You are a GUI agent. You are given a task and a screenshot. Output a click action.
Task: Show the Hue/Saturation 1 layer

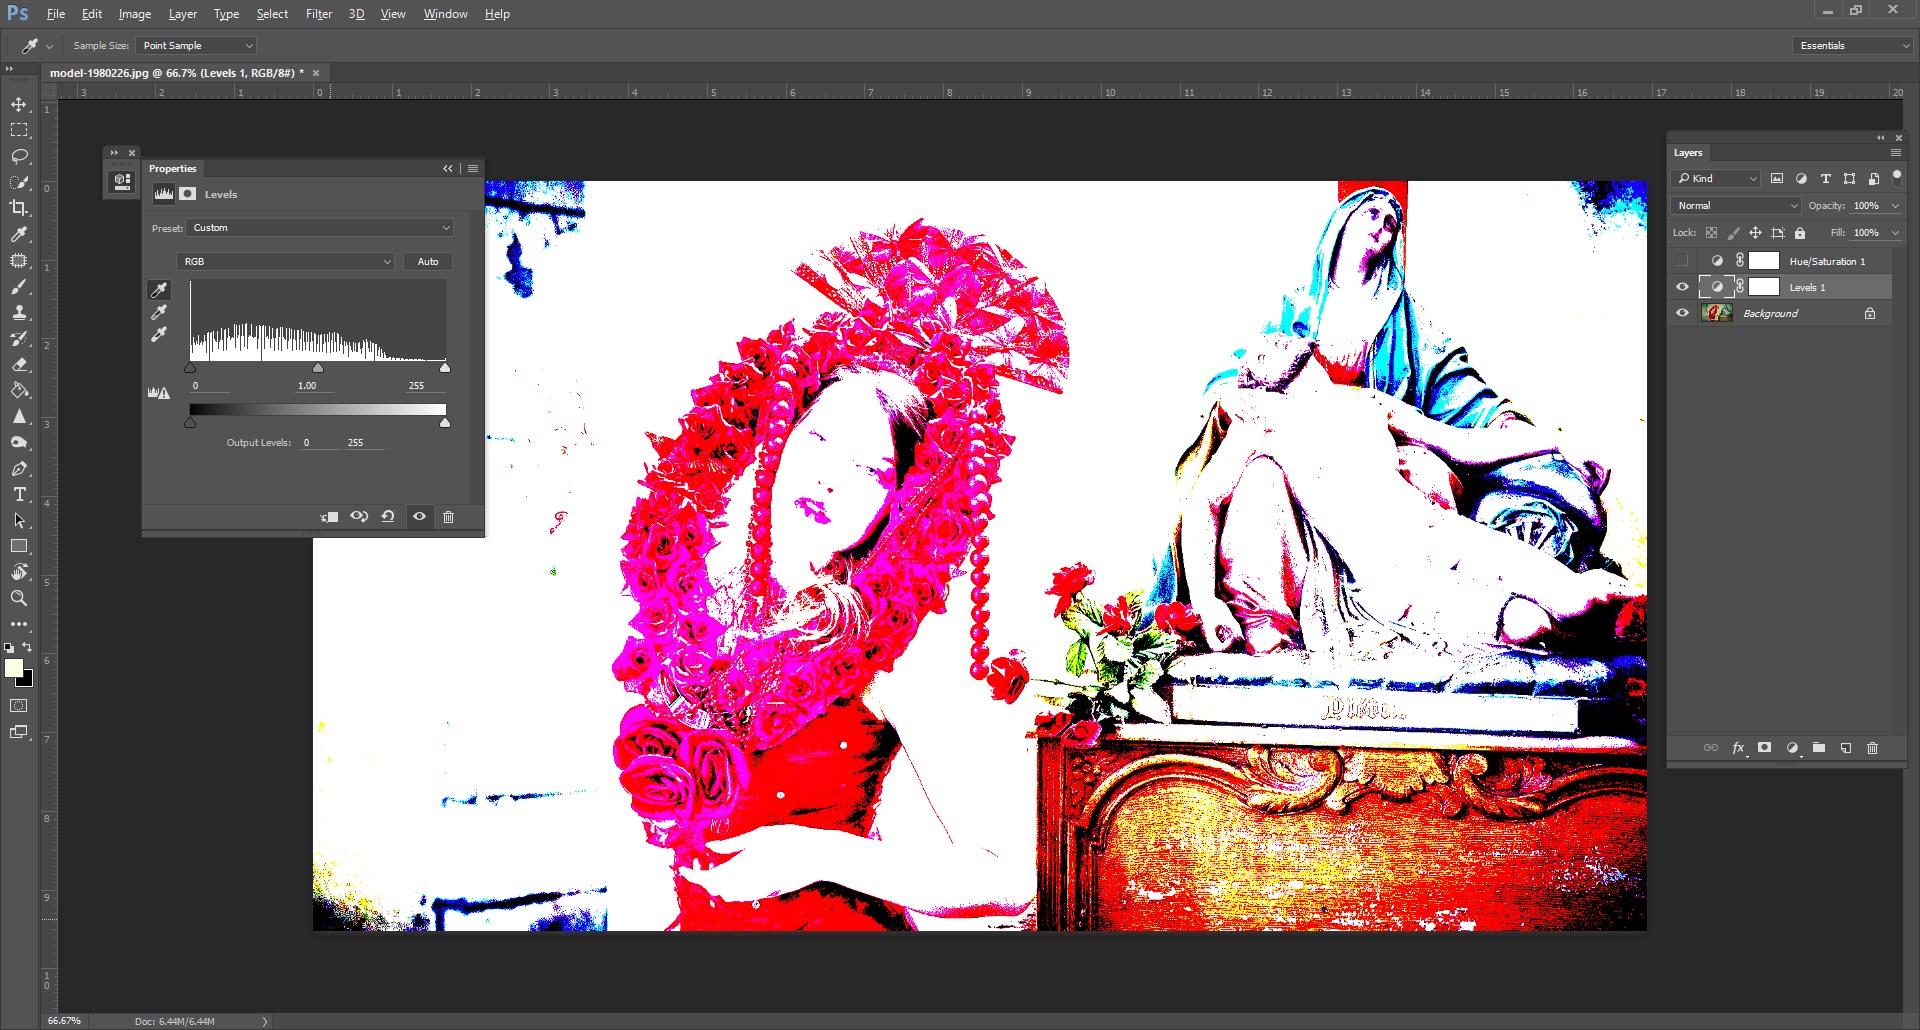tap(1682, 261)
